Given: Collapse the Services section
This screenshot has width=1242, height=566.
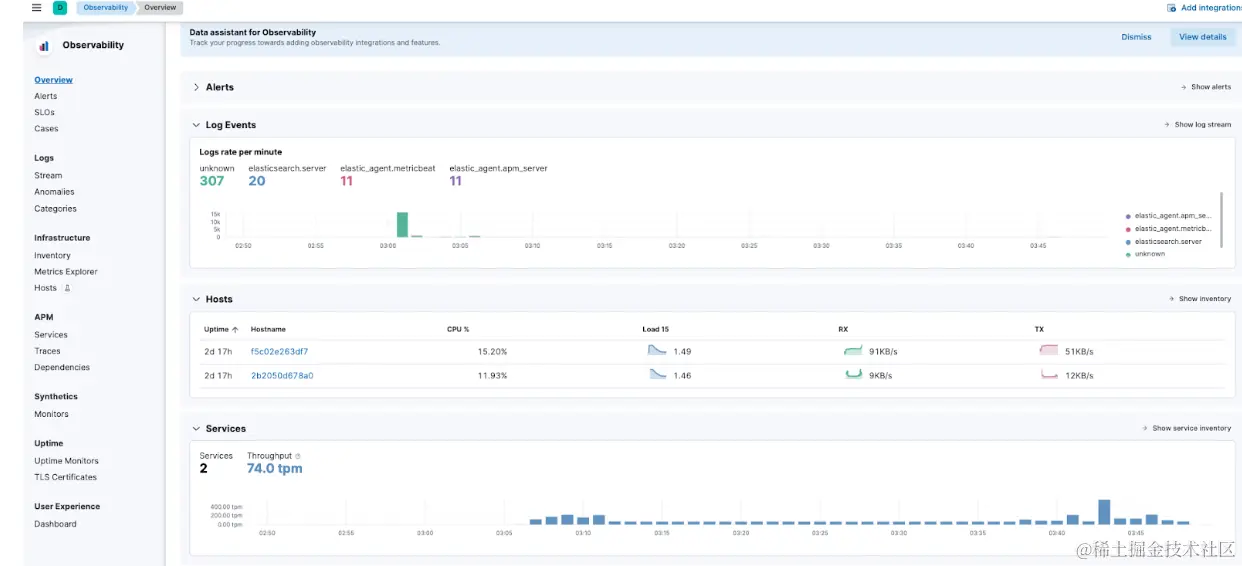Looking at the screenshot, I should [196, 428].
